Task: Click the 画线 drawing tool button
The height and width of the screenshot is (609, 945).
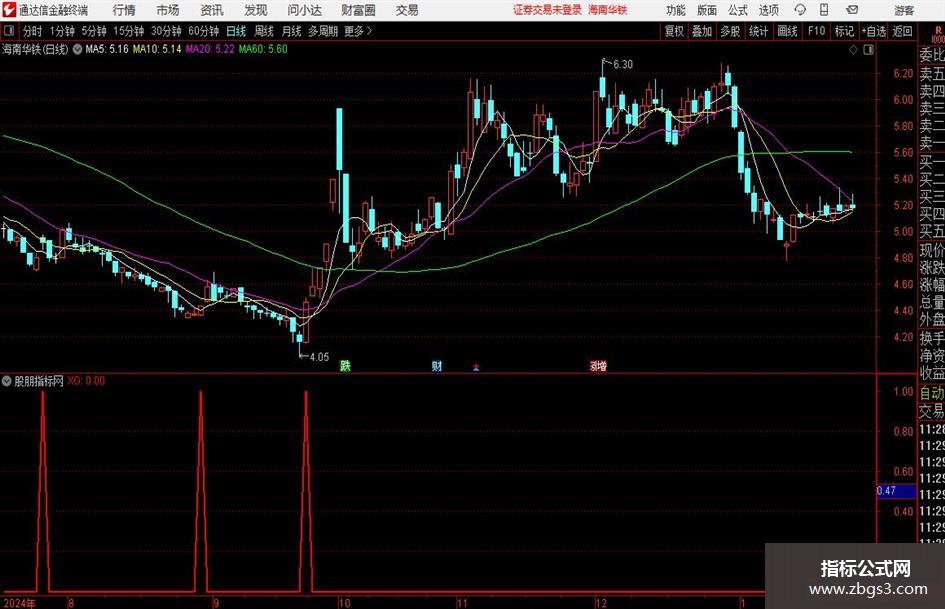Action: [x=787, y=31]
